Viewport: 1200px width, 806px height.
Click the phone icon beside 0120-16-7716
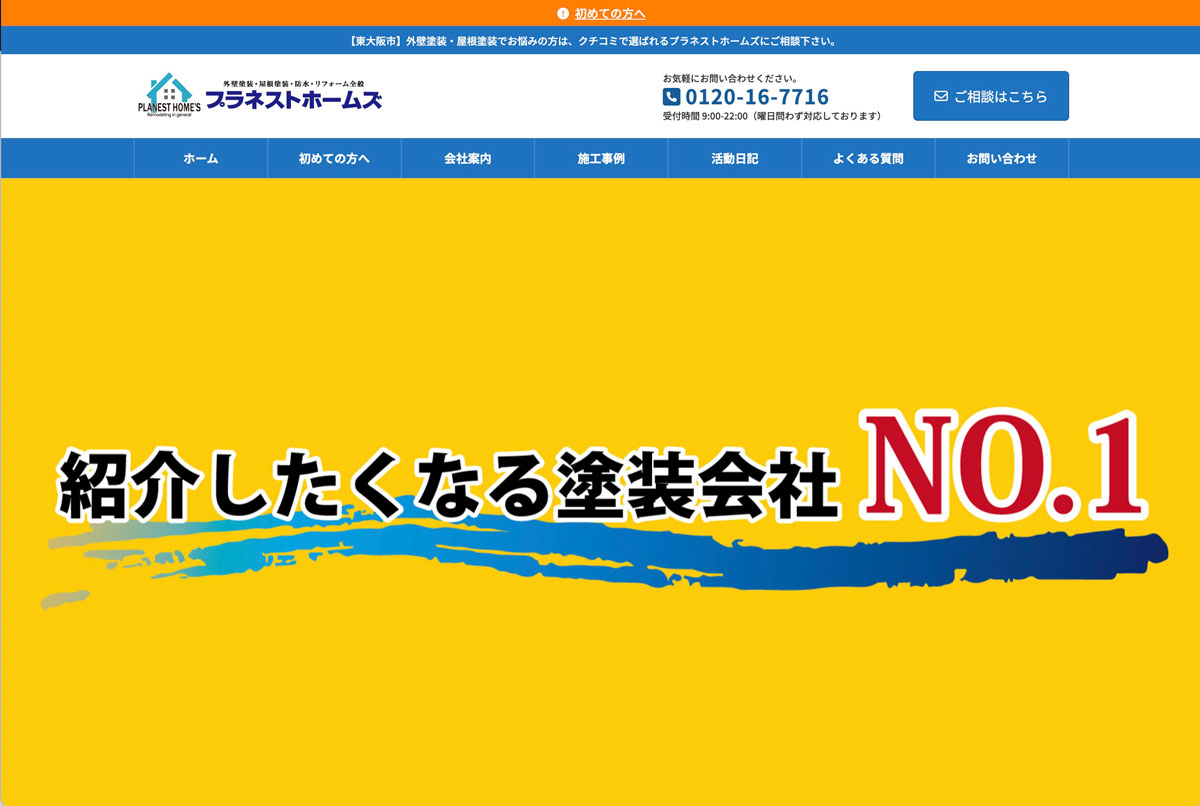pos(671,97)
